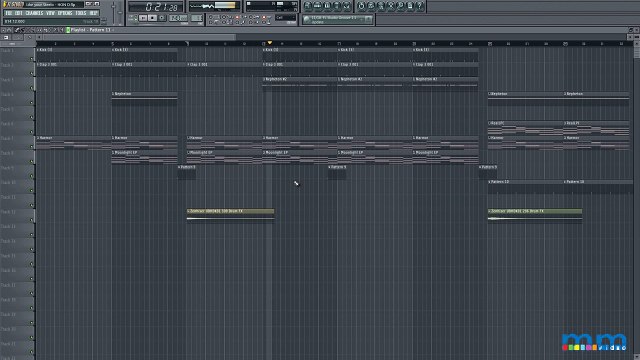The image size is (640, 360).
Task: Open the TOOLS menu
Action: click(81, 13)
